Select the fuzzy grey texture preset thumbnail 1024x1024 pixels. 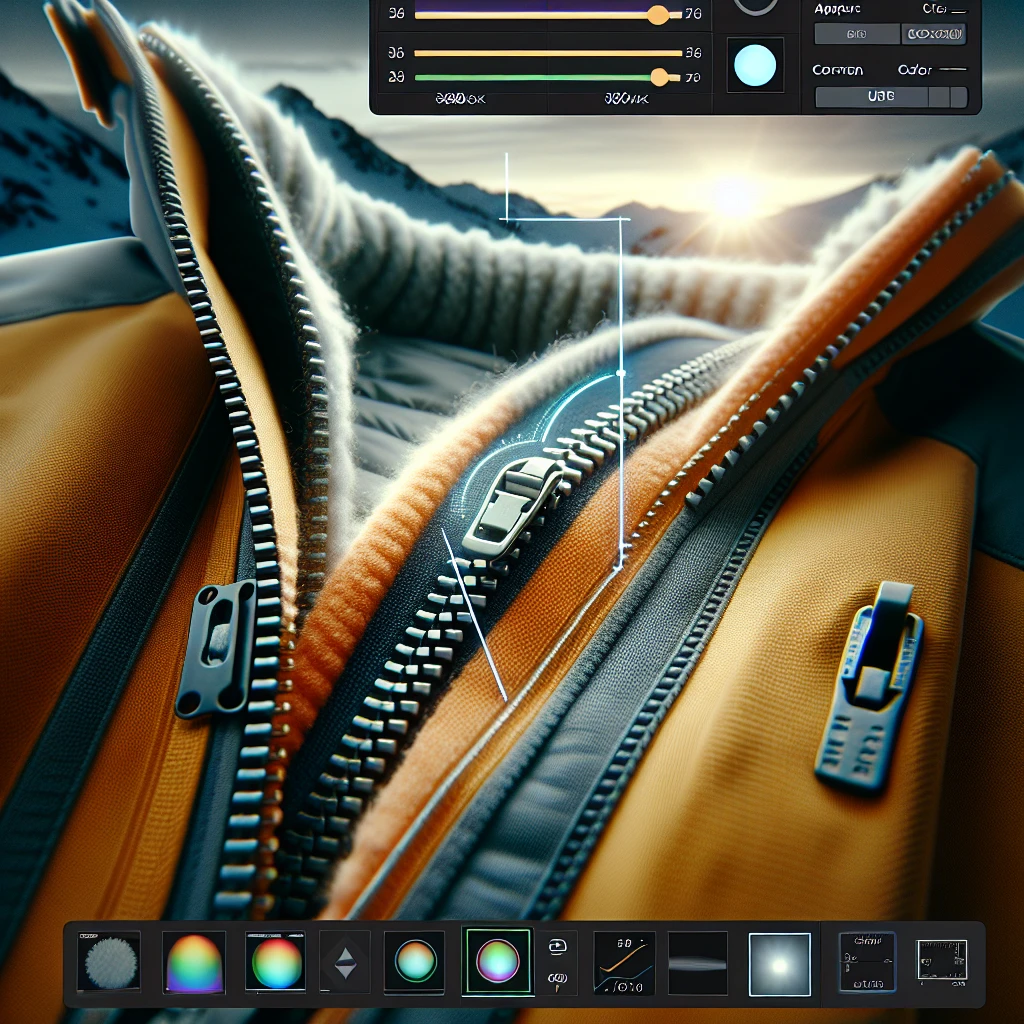pyautogui.click(x=108, y=961)
